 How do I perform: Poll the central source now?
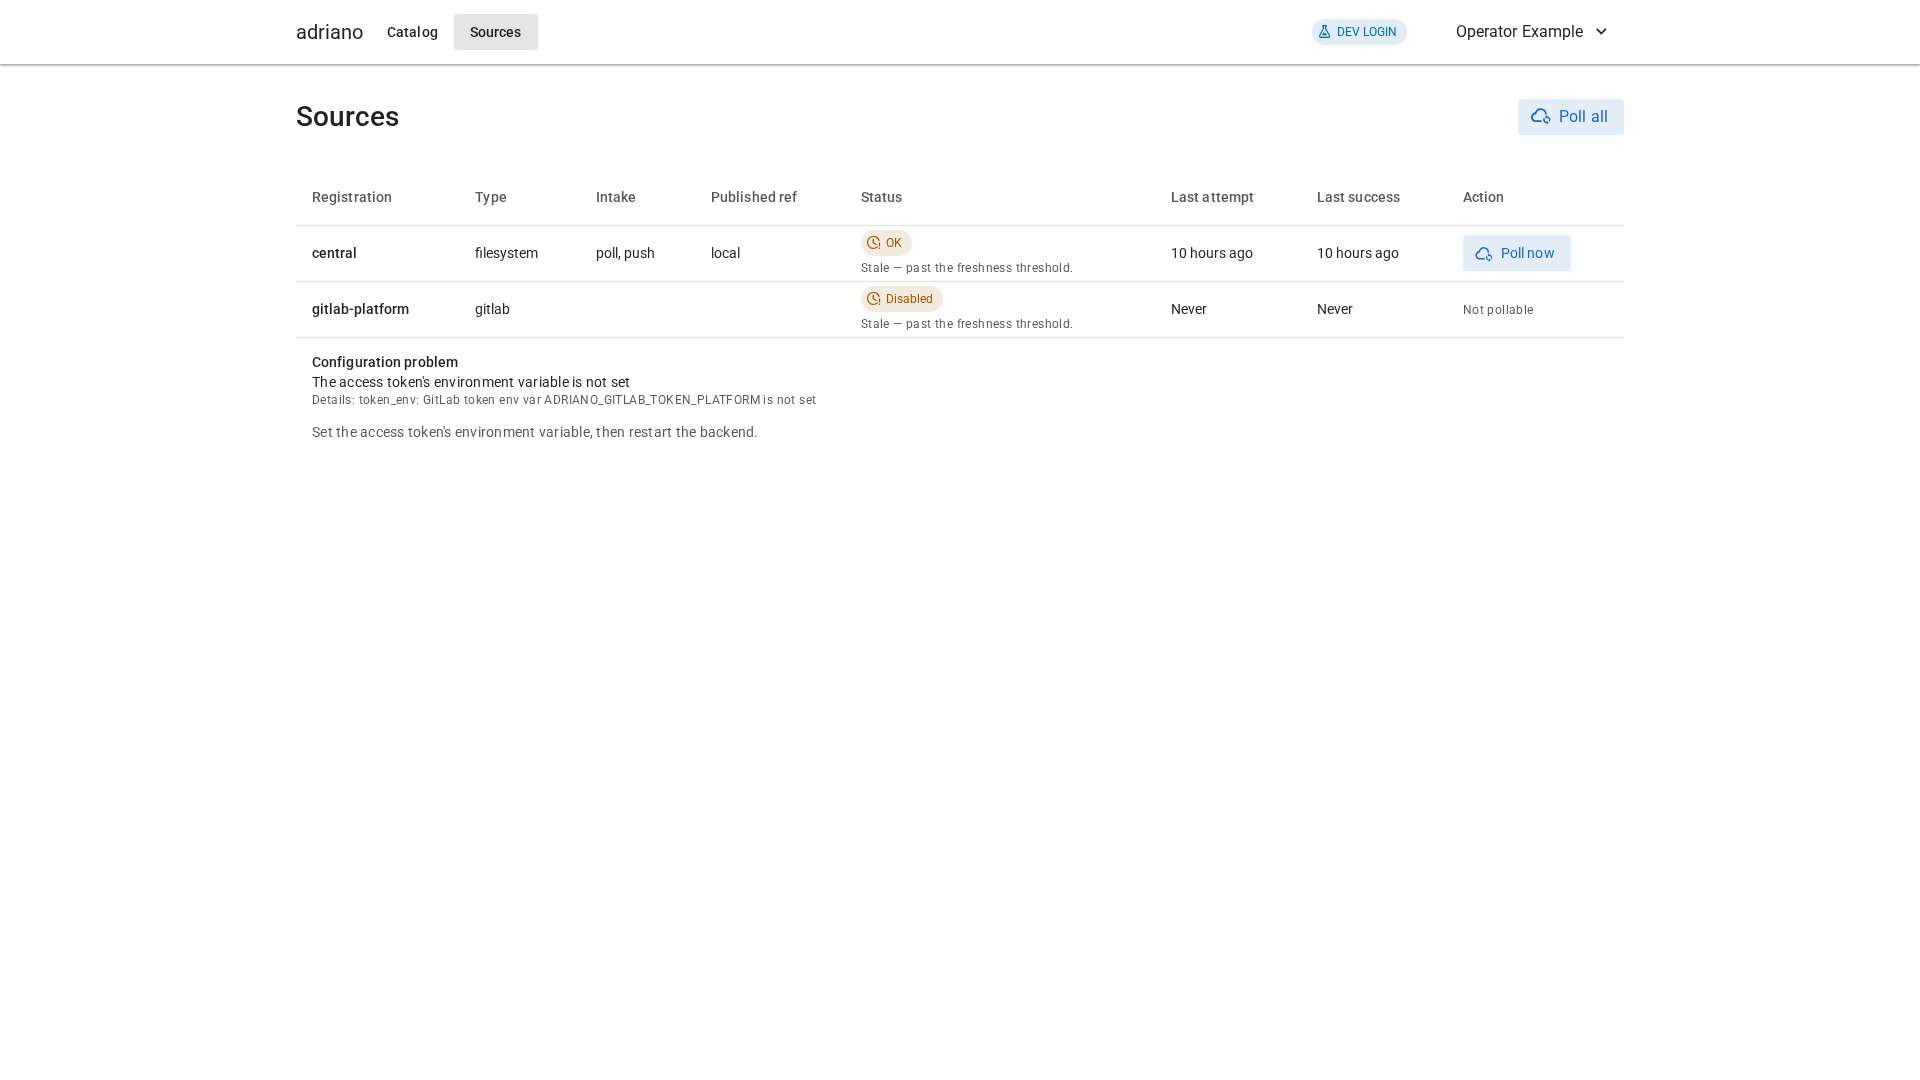pyautogui.click(x=1516, y=253)
